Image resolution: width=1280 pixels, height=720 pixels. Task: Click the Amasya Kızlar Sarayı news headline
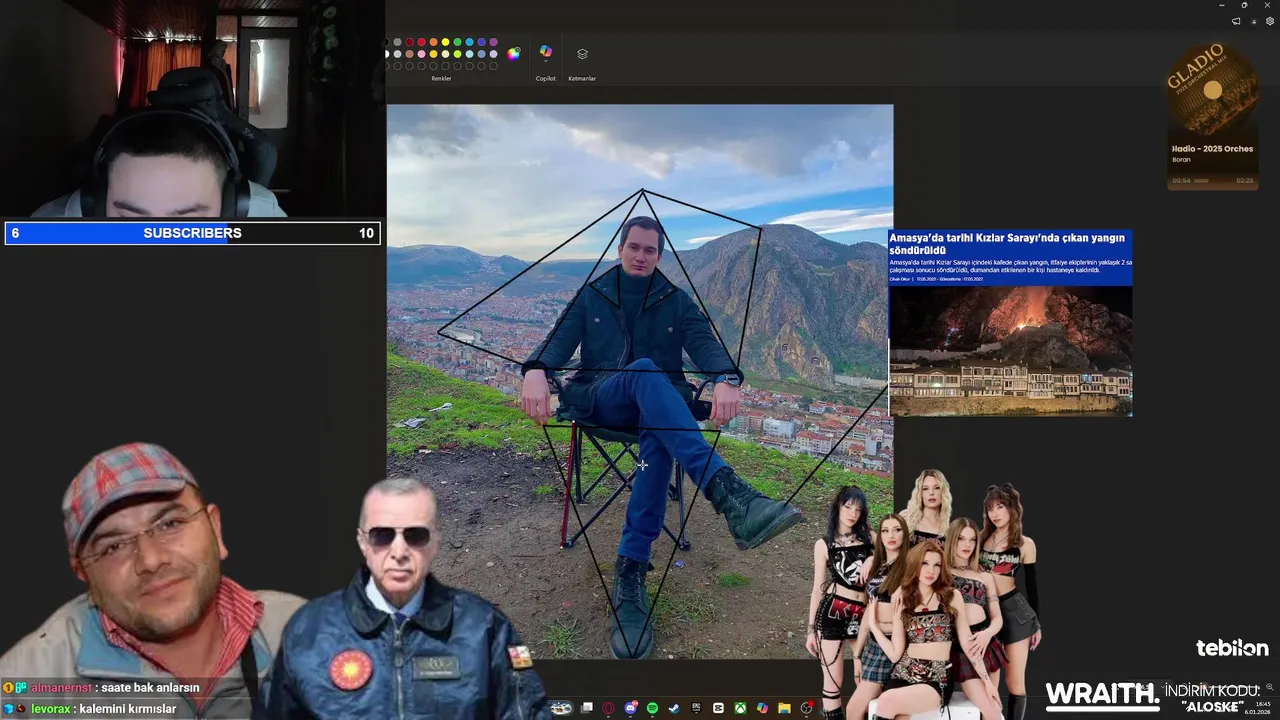pyautogui.click(x=1007, y=244)
